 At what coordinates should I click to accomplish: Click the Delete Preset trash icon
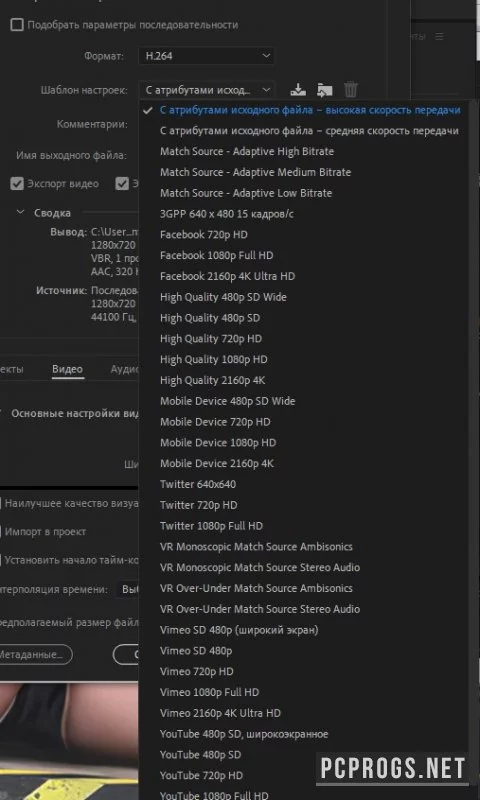[350, 90]
